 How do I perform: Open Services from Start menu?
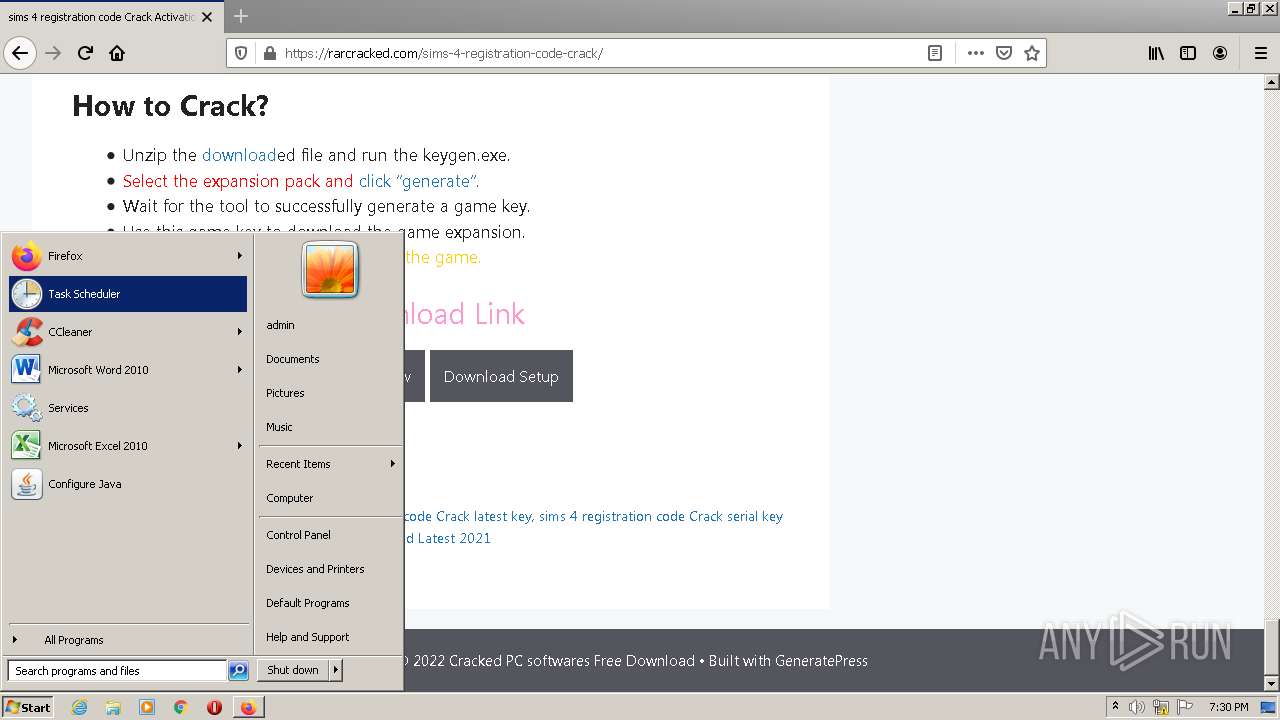(x=128, y=408)
